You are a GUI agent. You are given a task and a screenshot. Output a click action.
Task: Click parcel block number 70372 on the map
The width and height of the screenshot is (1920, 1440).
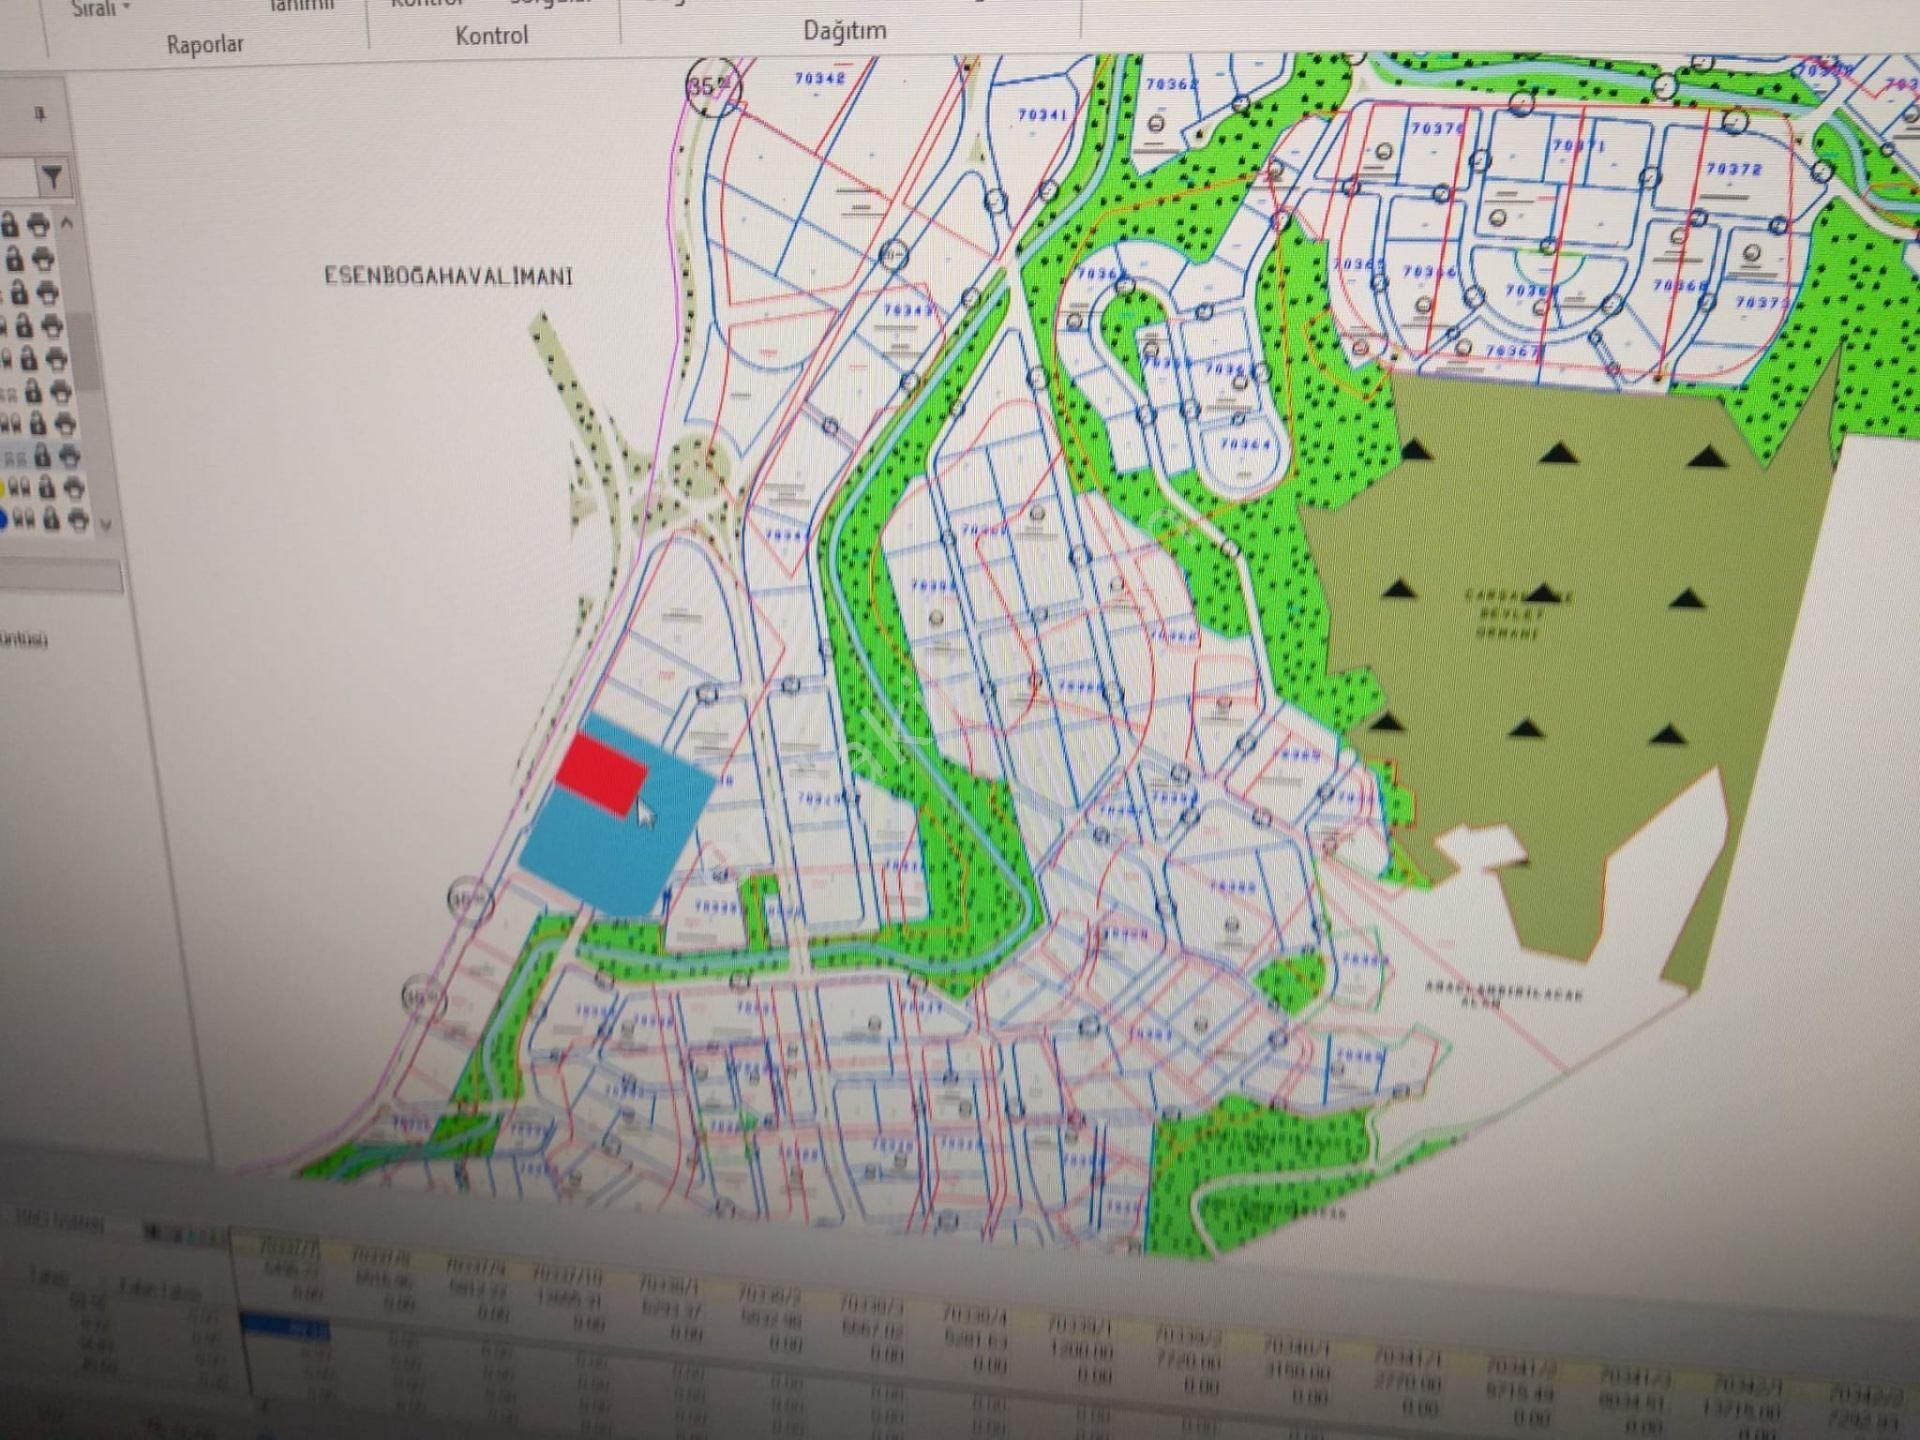tap(1734, 169)
